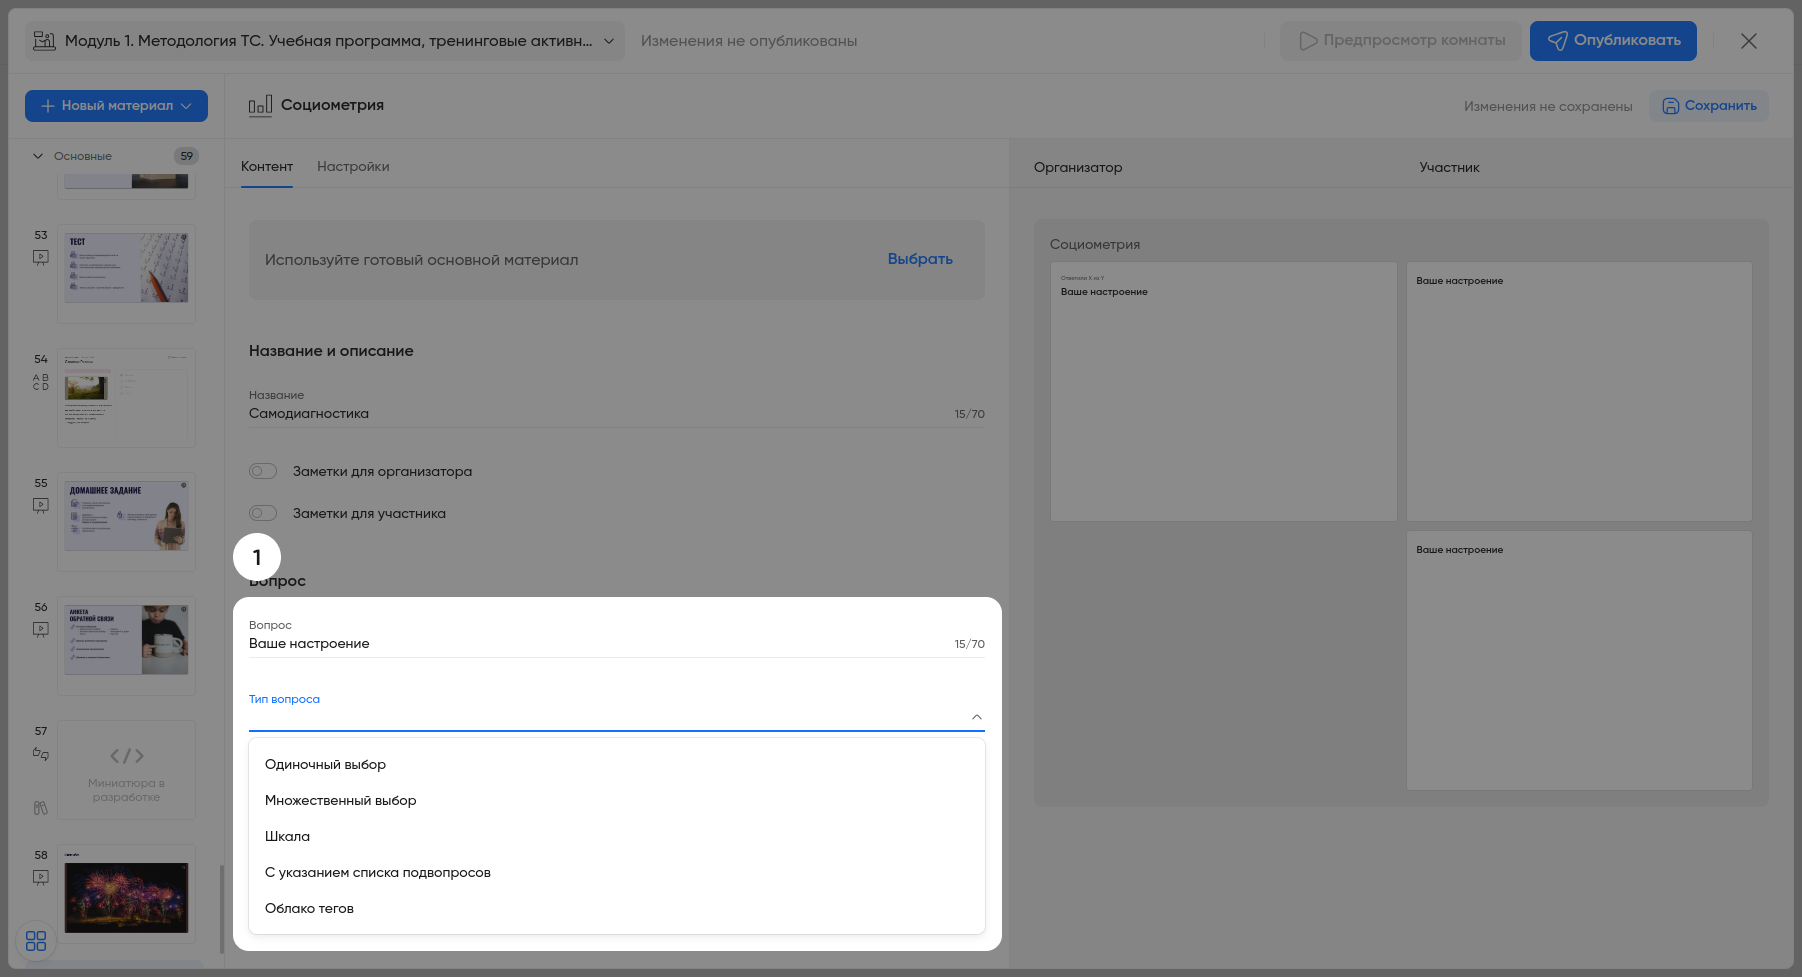Switch to the Настройки tab
Image resolution: width=1802 pixels, height=977 pixels.
pyautogui.click(x=353, y=167)
